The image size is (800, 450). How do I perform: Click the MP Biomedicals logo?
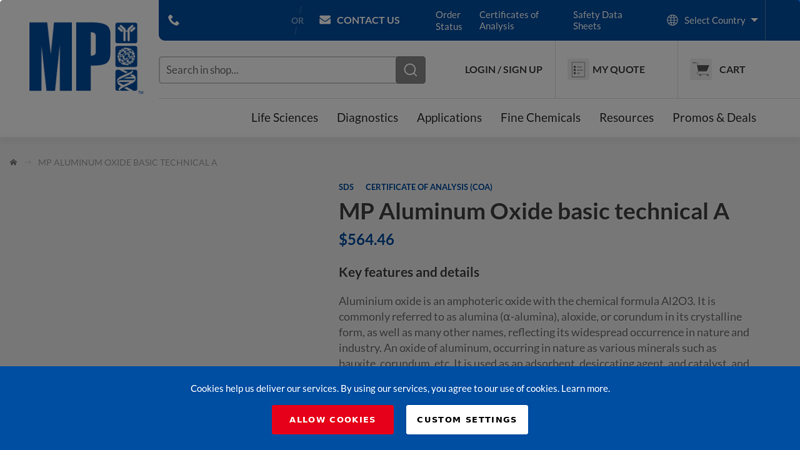click(x=85, y=57)
